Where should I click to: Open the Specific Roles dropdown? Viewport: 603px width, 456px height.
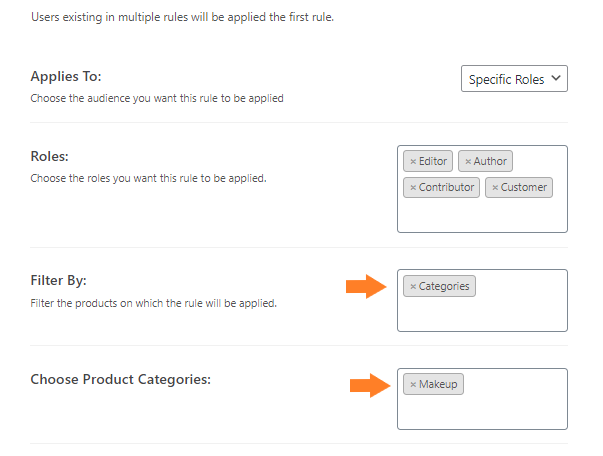coord(514,79)
